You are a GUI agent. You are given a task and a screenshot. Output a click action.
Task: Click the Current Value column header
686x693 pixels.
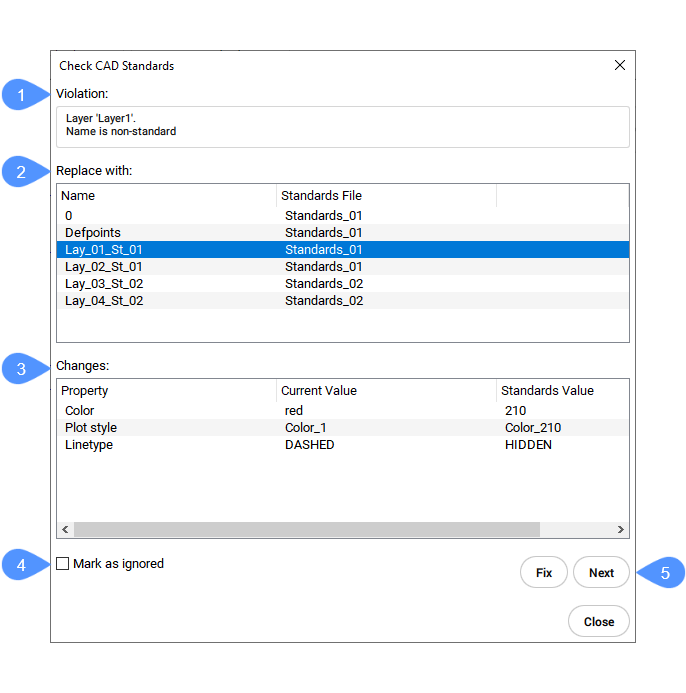[385, 391]
